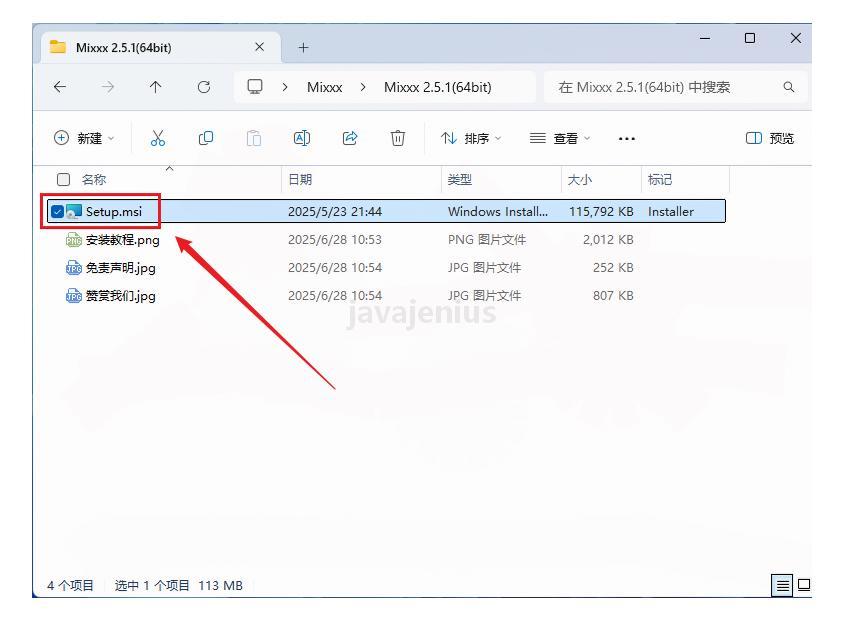Click the 4 个项目 status text
This screenshot has height=622, width=844.
[x=71, y=585]
